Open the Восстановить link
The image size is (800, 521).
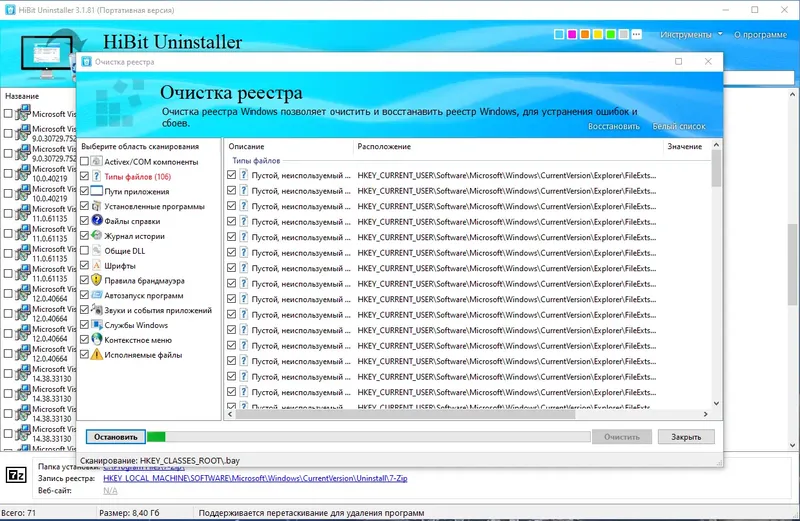[613, 126]
